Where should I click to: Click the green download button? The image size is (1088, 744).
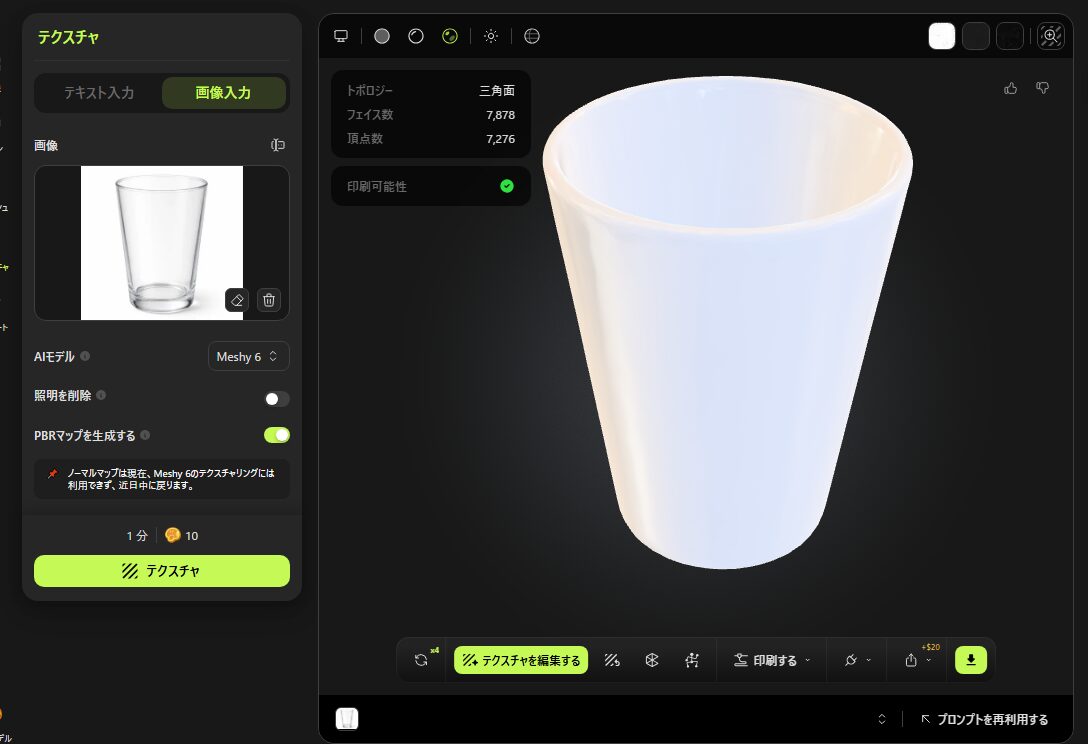click(x=970, y=660)
